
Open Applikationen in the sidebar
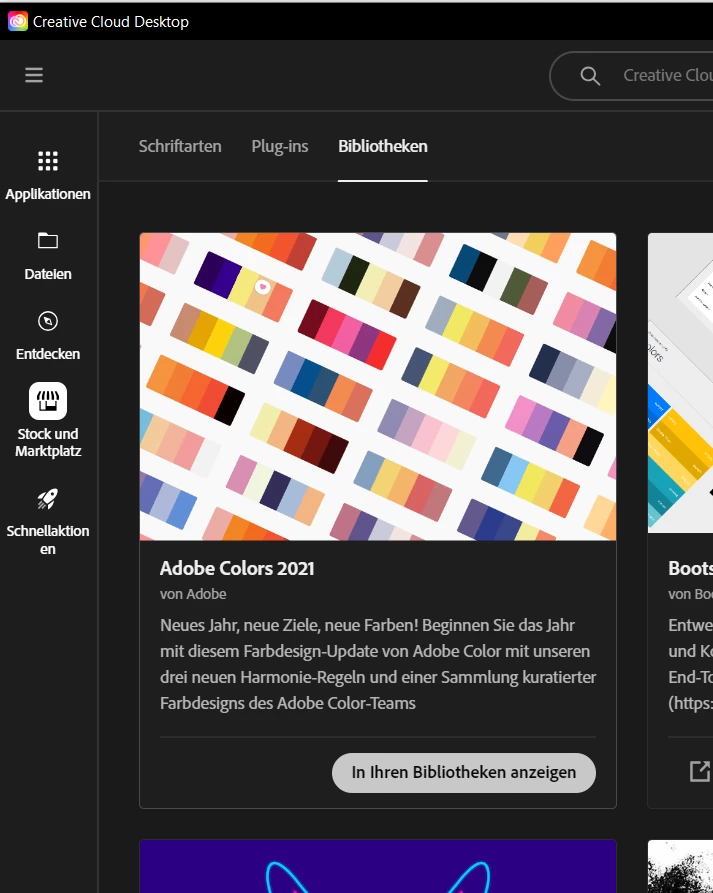click(48, 176)
